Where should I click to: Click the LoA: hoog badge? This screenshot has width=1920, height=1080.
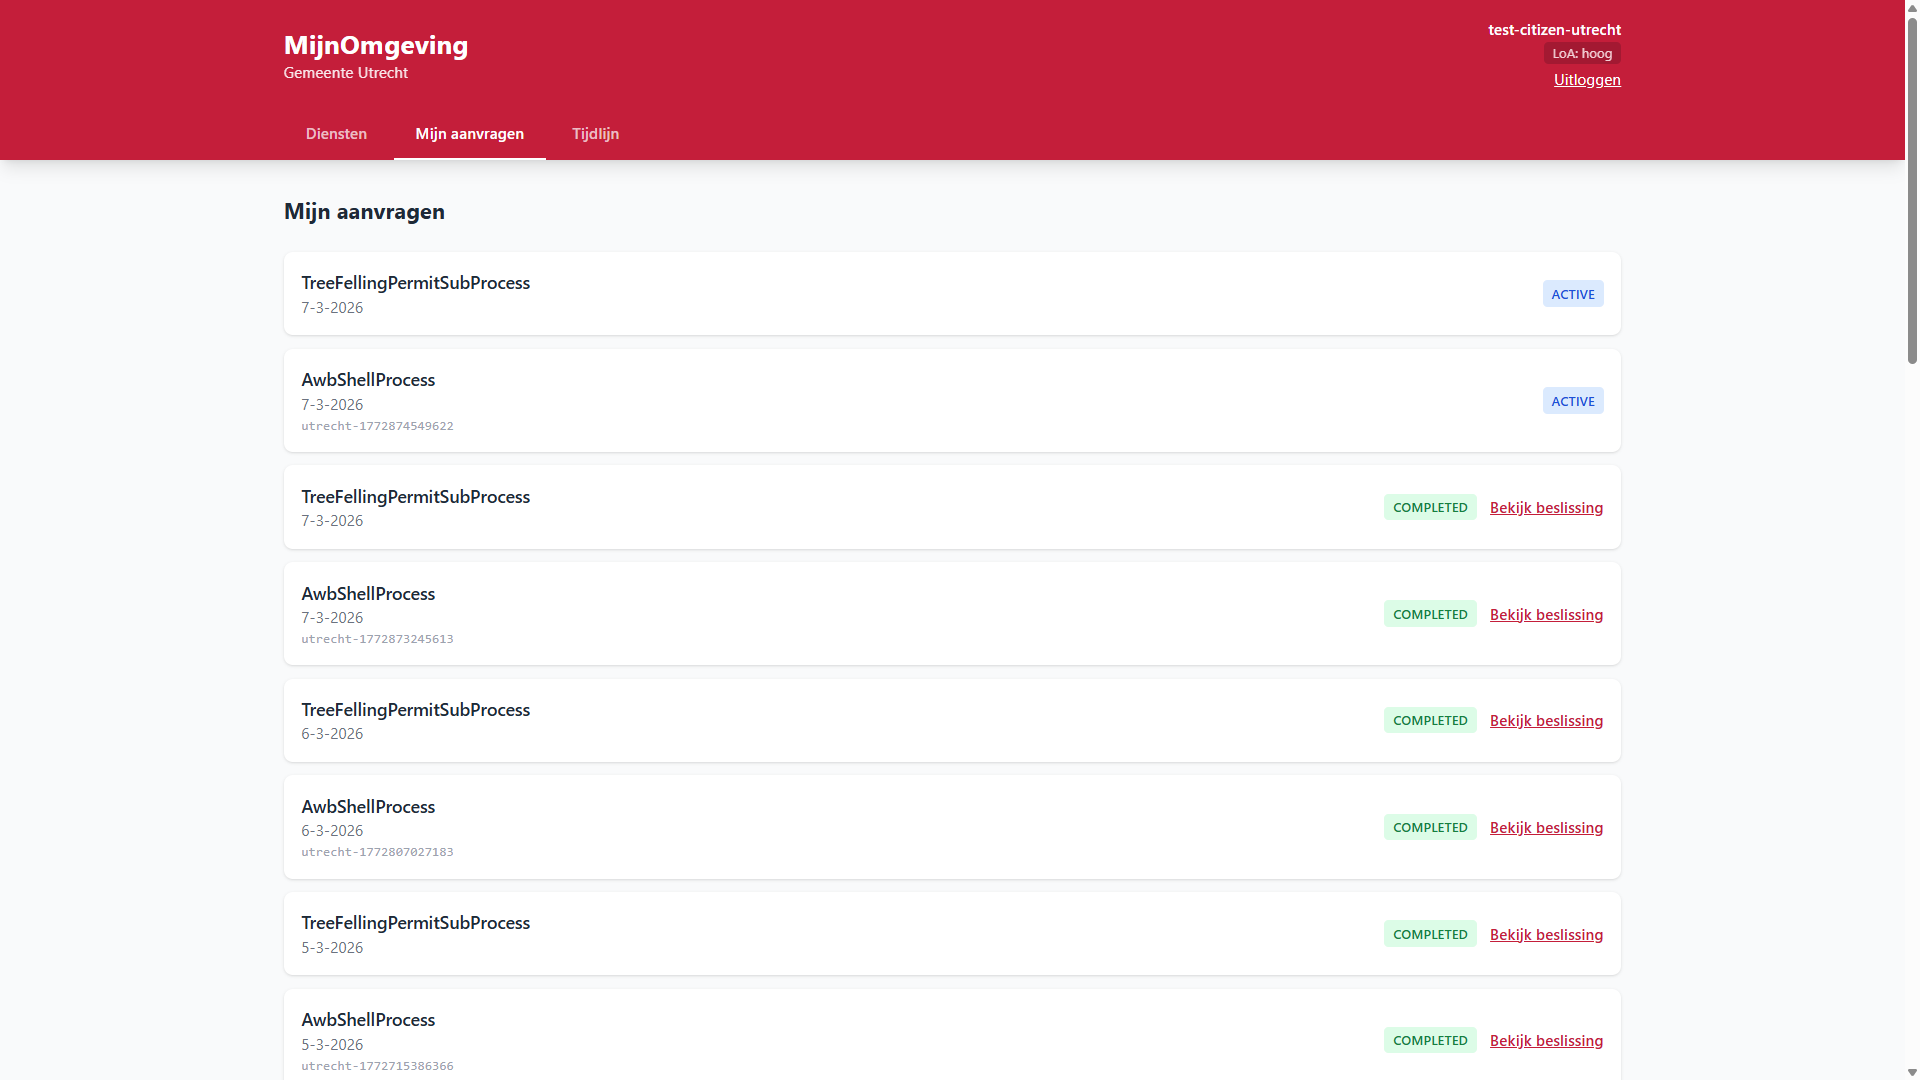pos(1581,53)
